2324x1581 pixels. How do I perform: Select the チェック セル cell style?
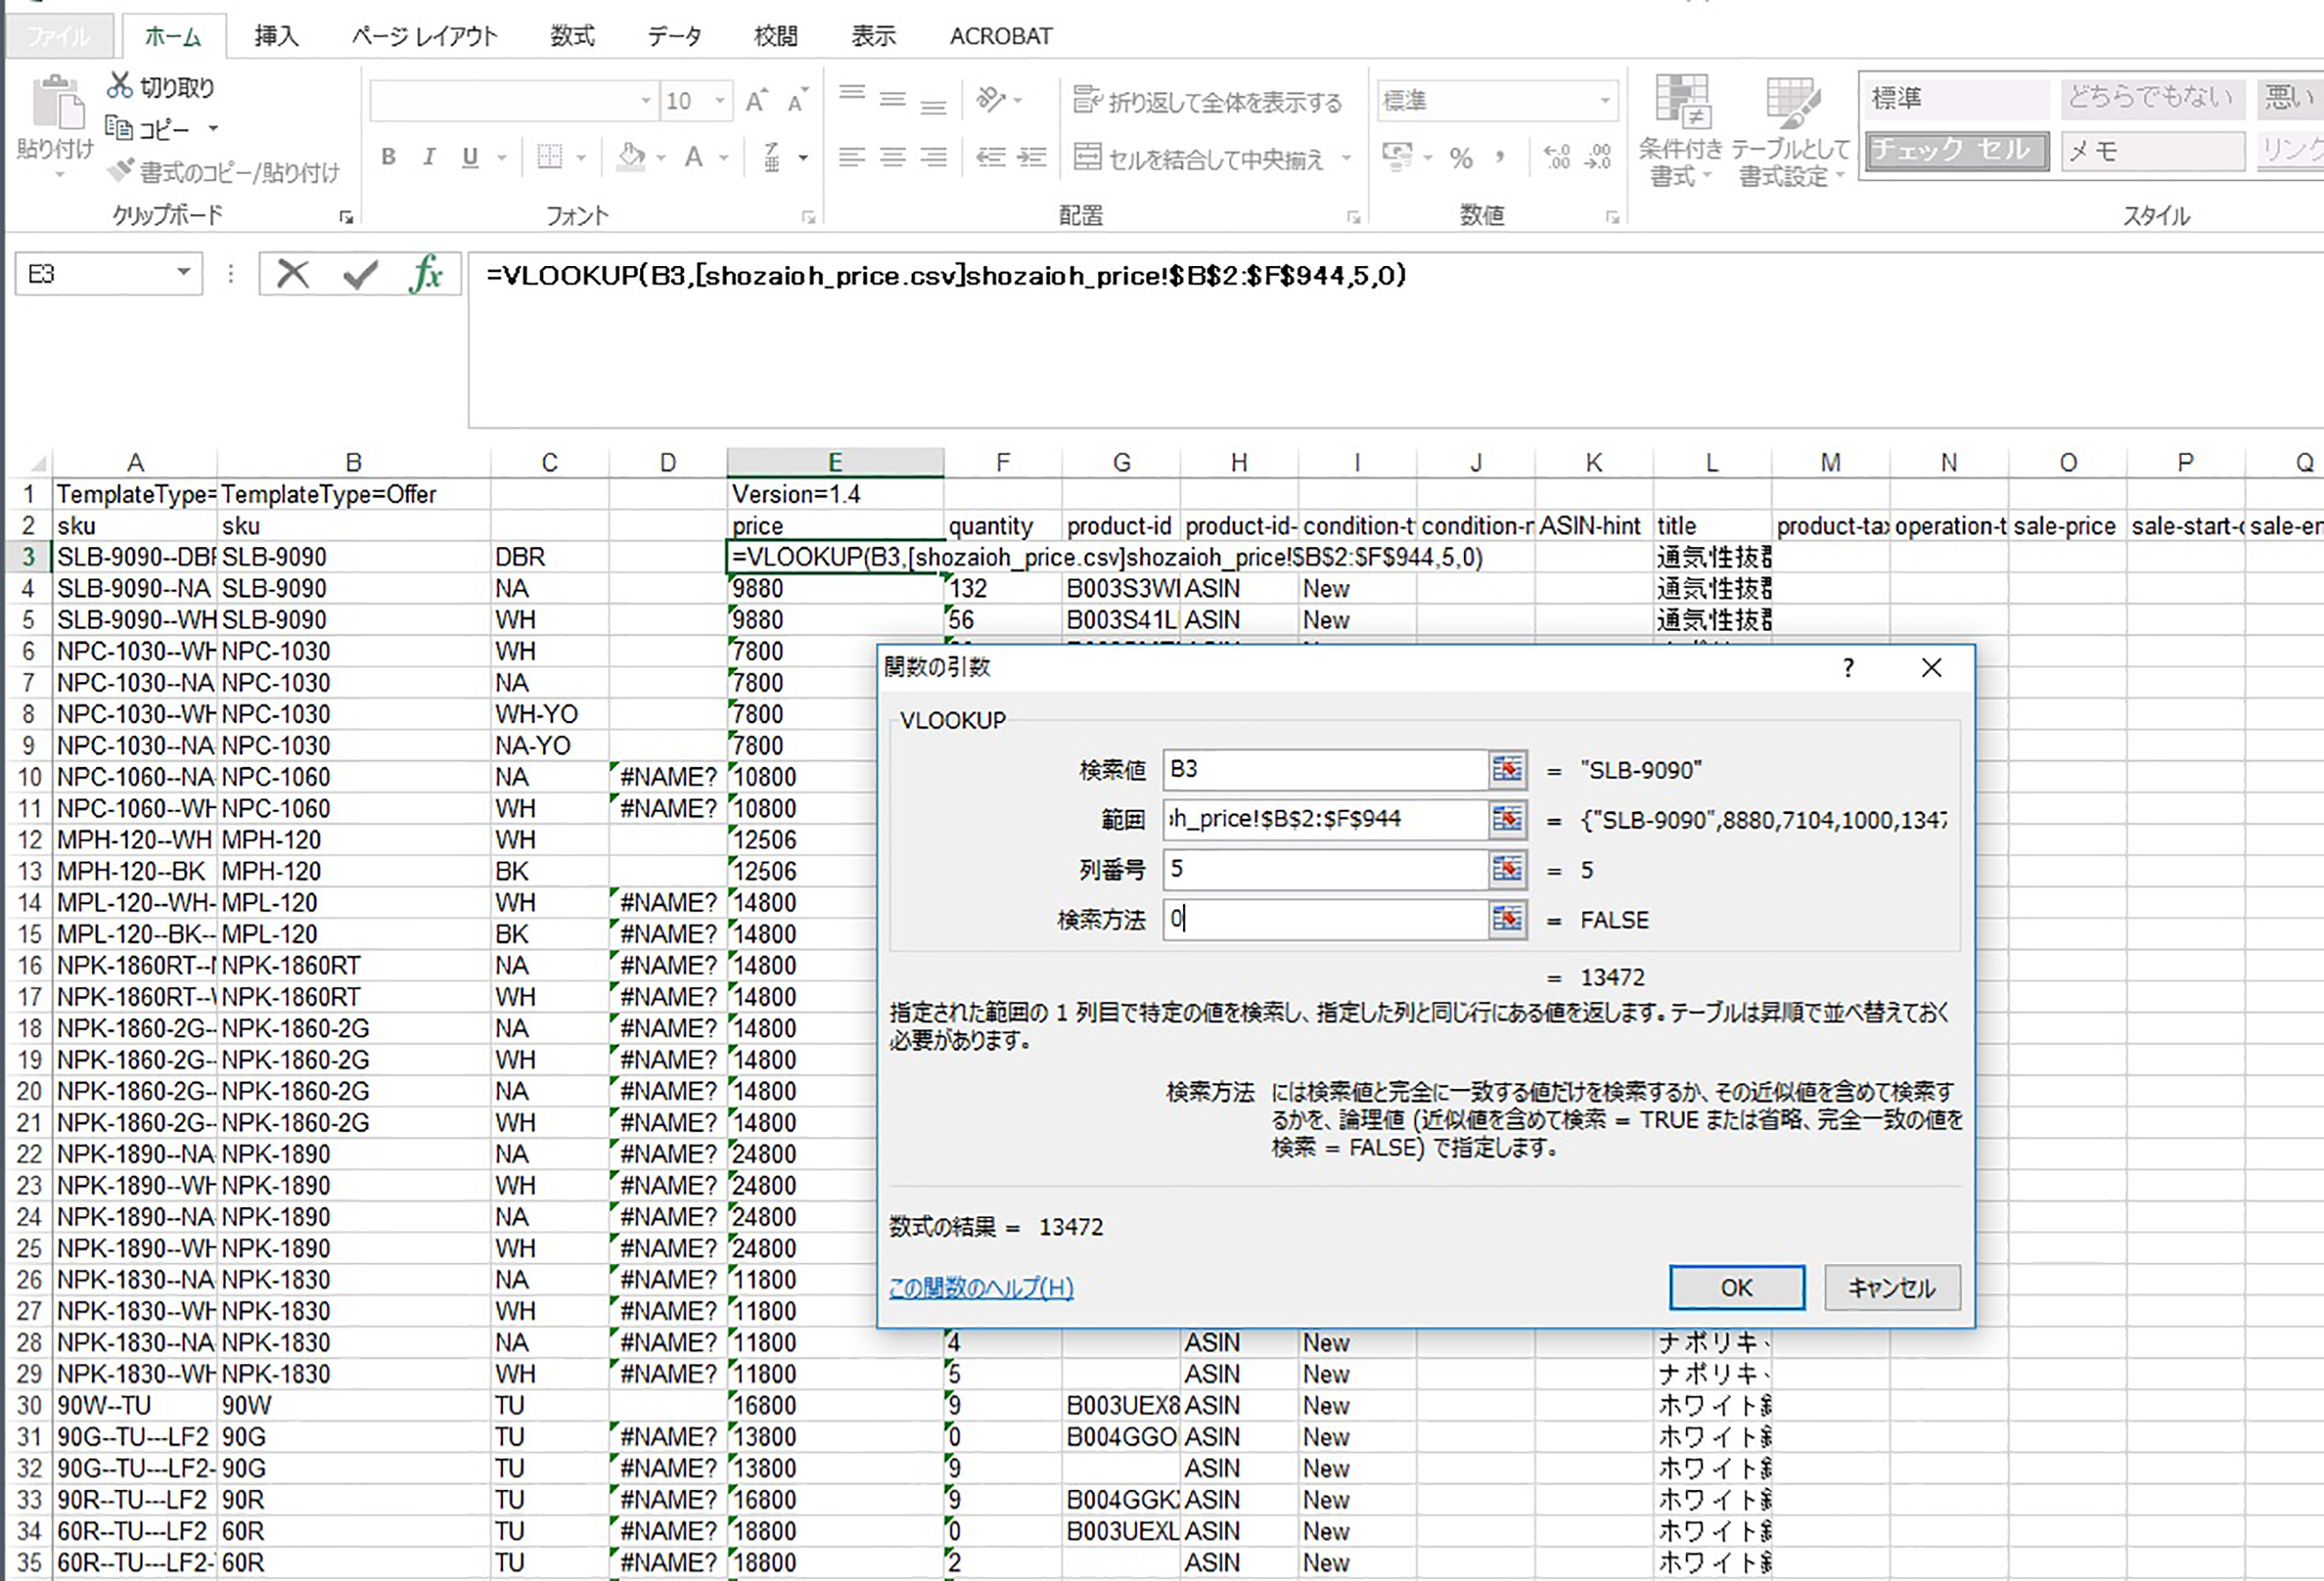click(1957, 150)
